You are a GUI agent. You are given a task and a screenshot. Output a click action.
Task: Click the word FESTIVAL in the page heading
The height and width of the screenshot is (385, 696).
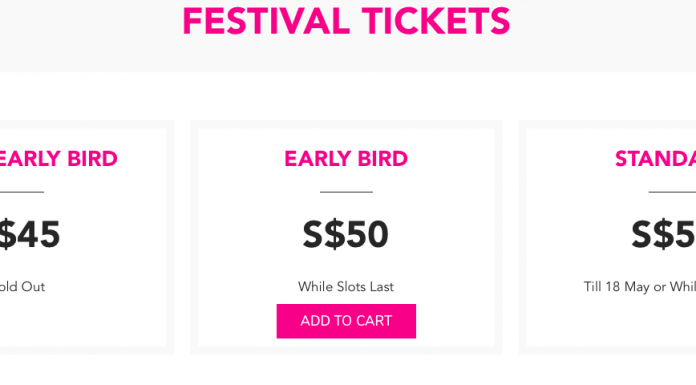(x=266, y=21)
